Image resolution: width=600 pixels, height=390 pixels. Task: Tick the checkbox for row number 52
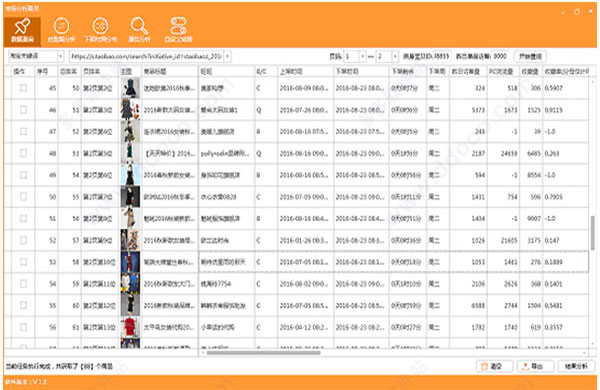pos(23,240)
